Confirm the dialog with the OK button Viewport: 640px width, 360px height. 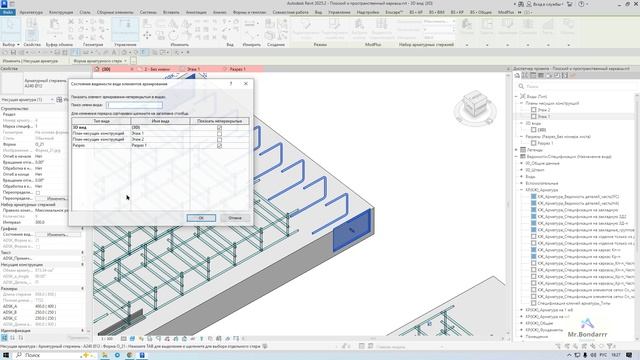coord(201,218)
